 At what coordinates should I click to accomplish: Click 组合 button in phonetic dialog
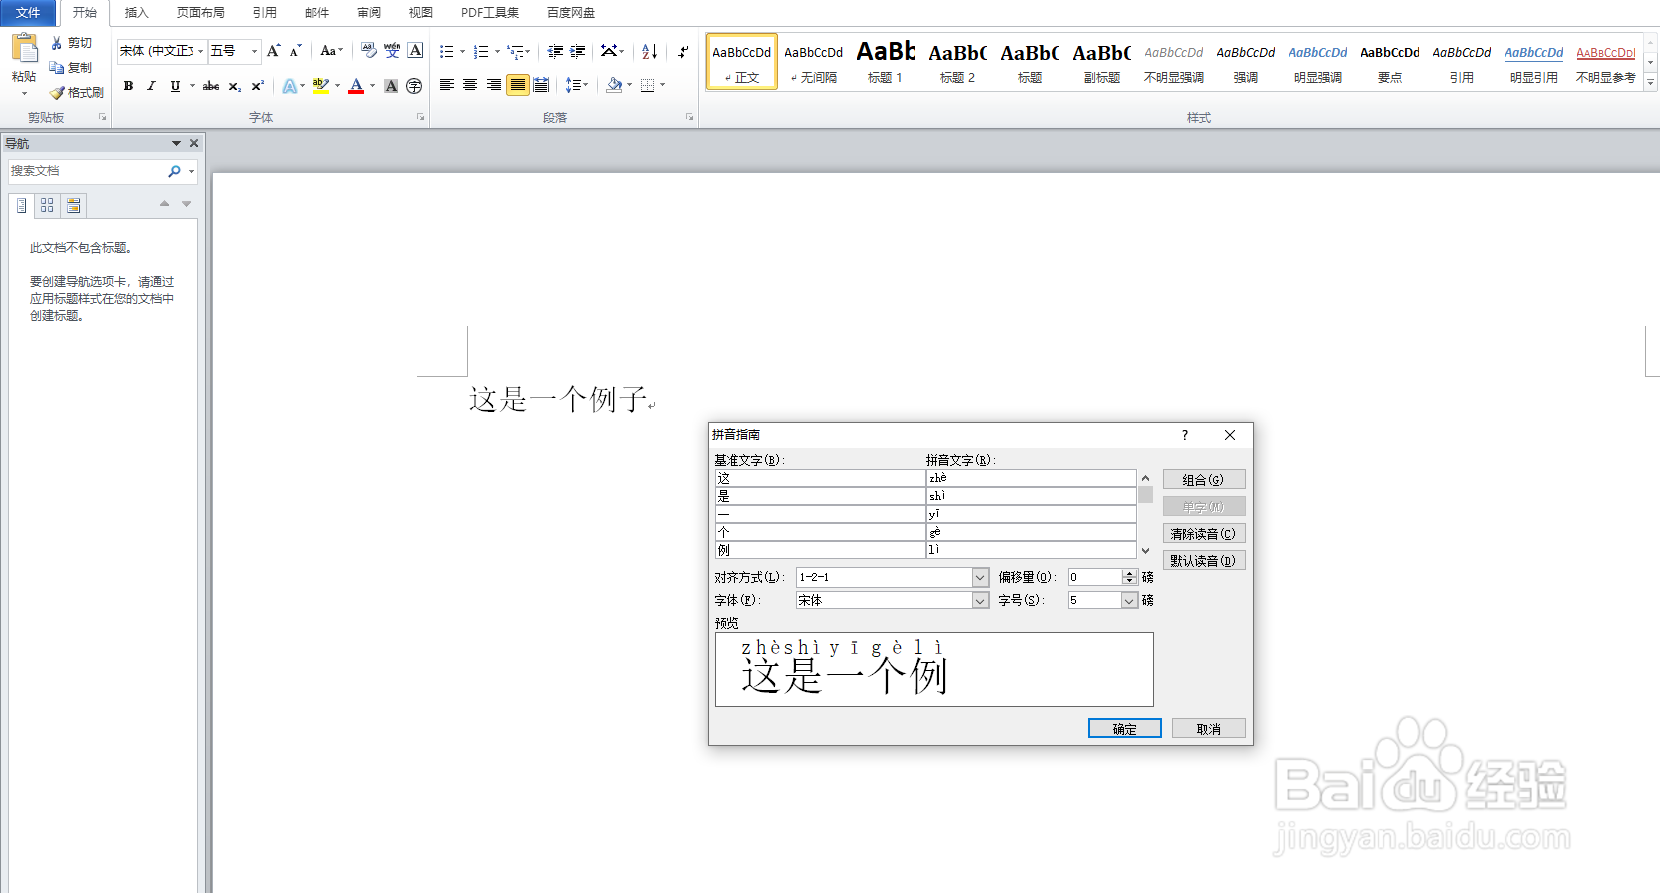pyautogui.click(x=1204, y=479)
